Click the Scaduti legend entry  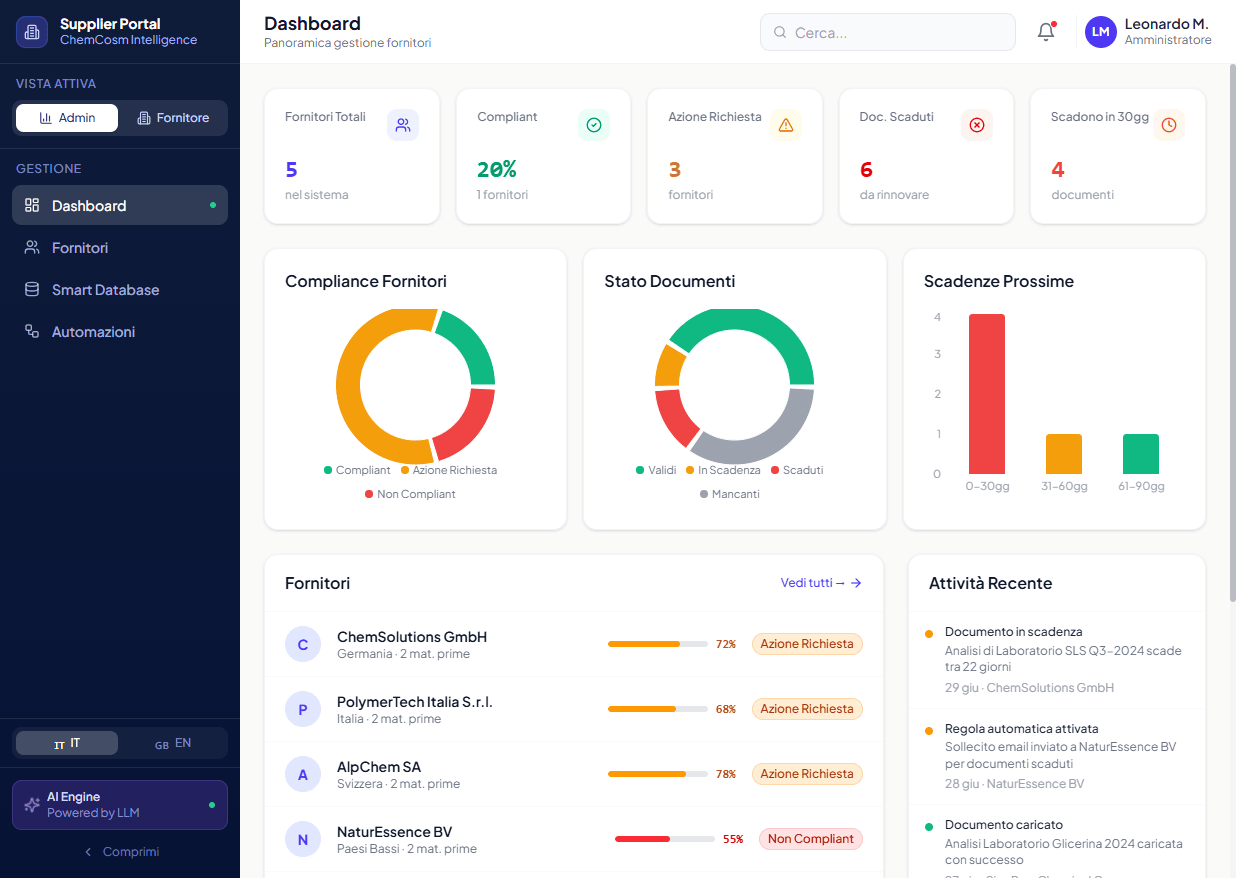click(x=797, y=470)
